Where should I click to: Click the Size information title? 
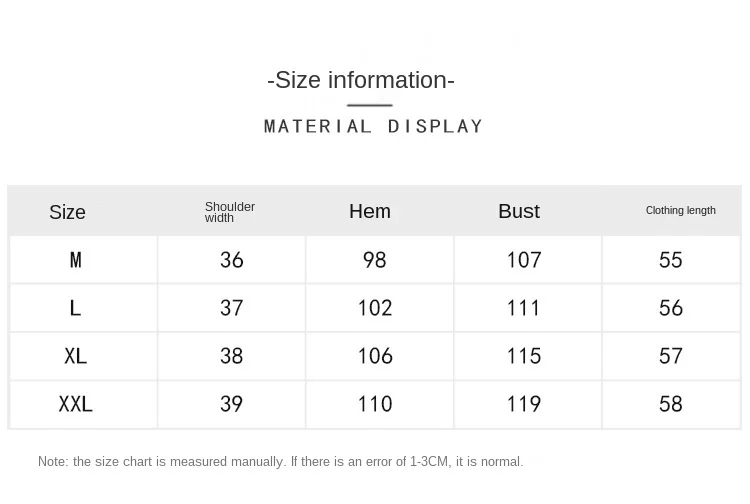coord(361,80)
